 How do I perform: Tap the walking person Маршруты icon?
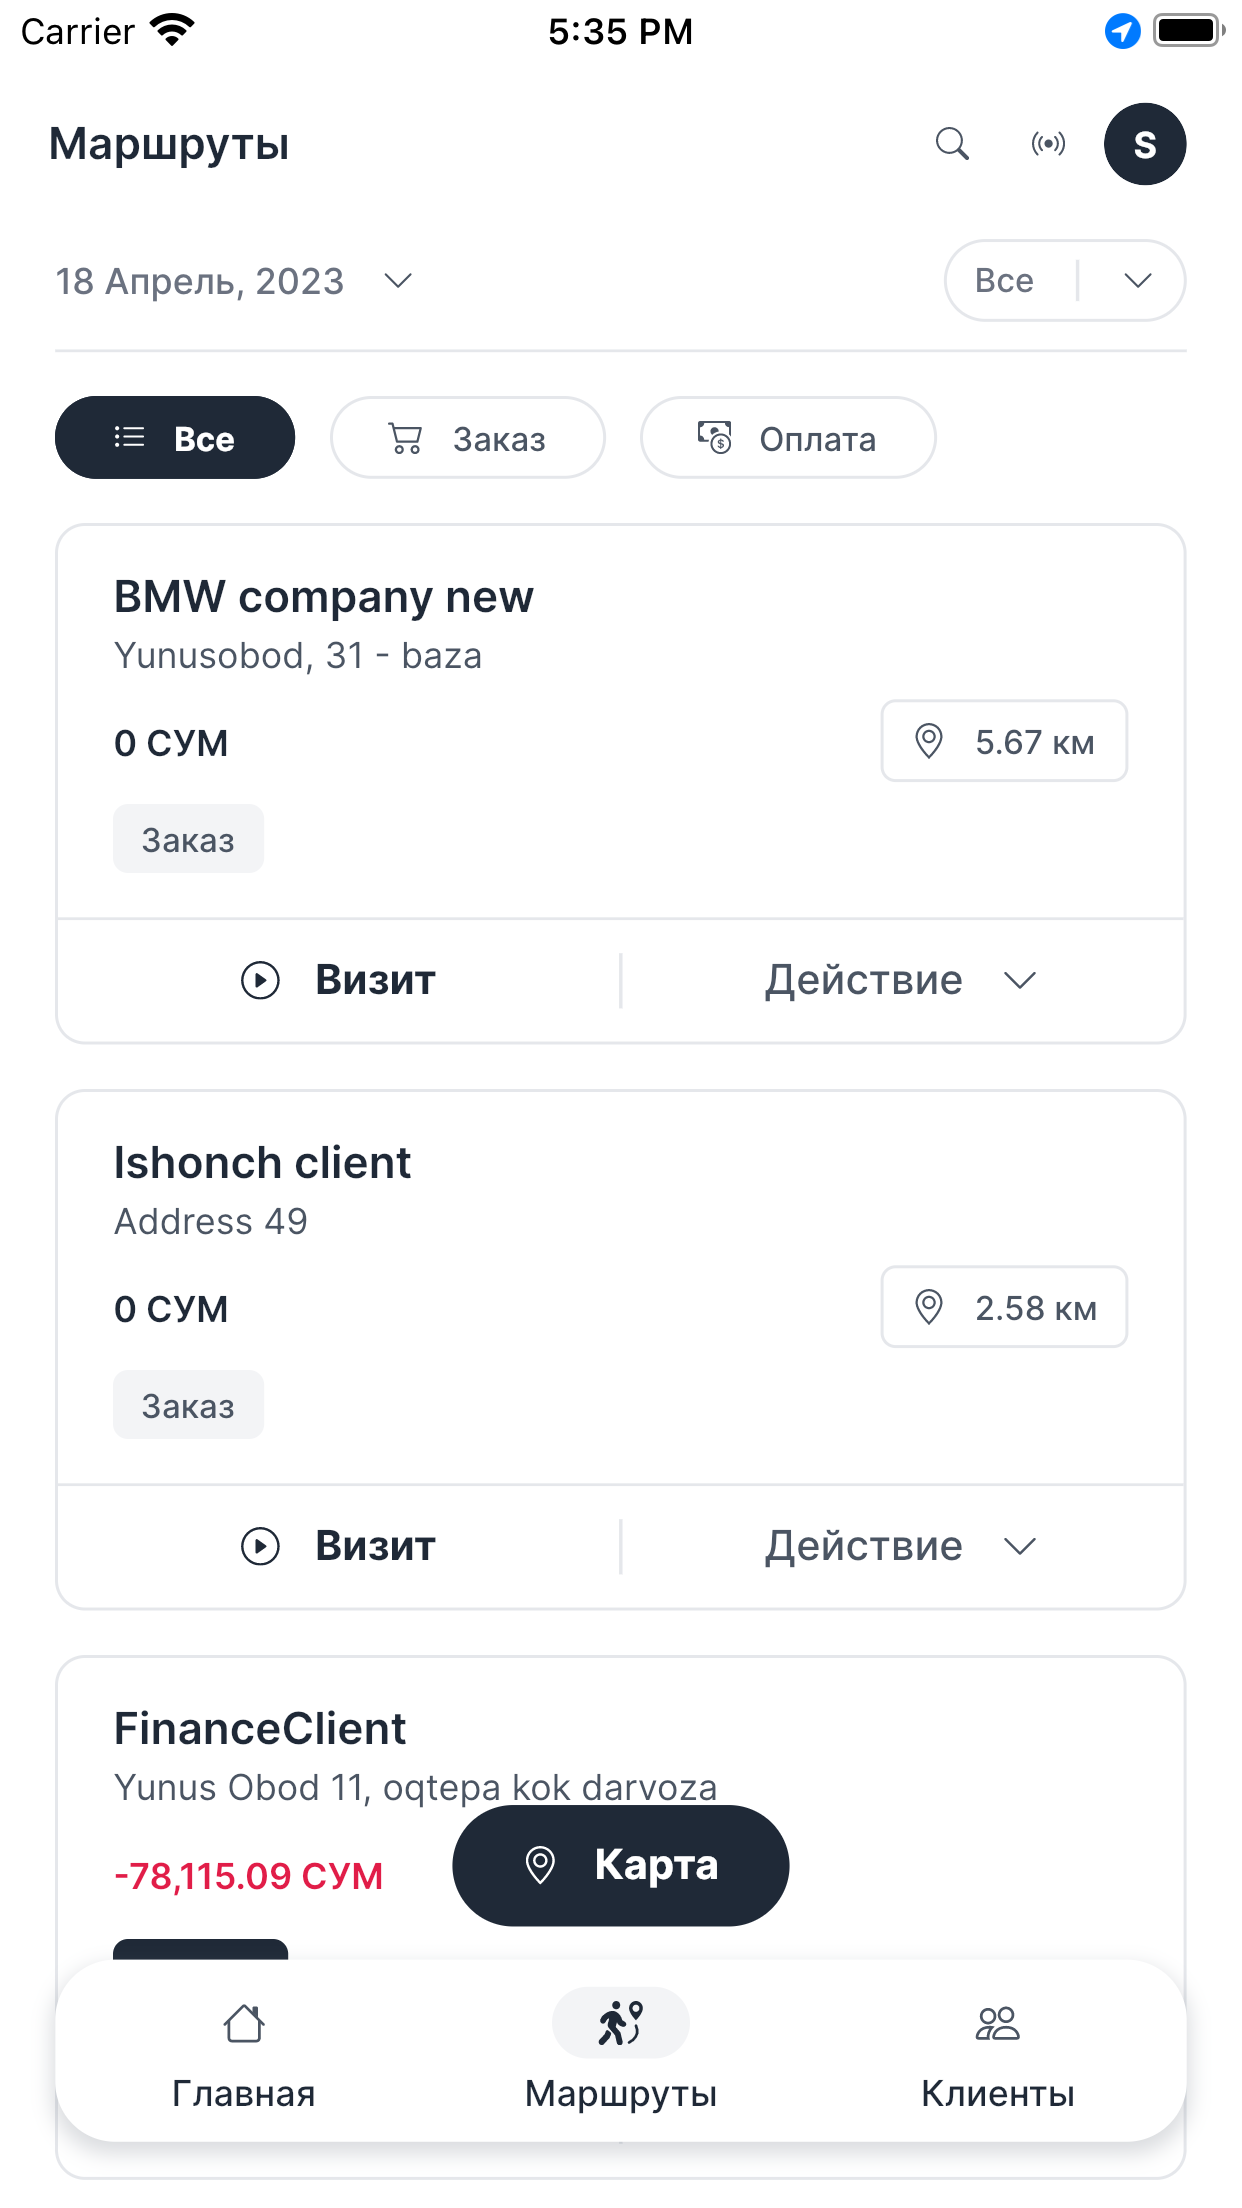[621, 2023]
